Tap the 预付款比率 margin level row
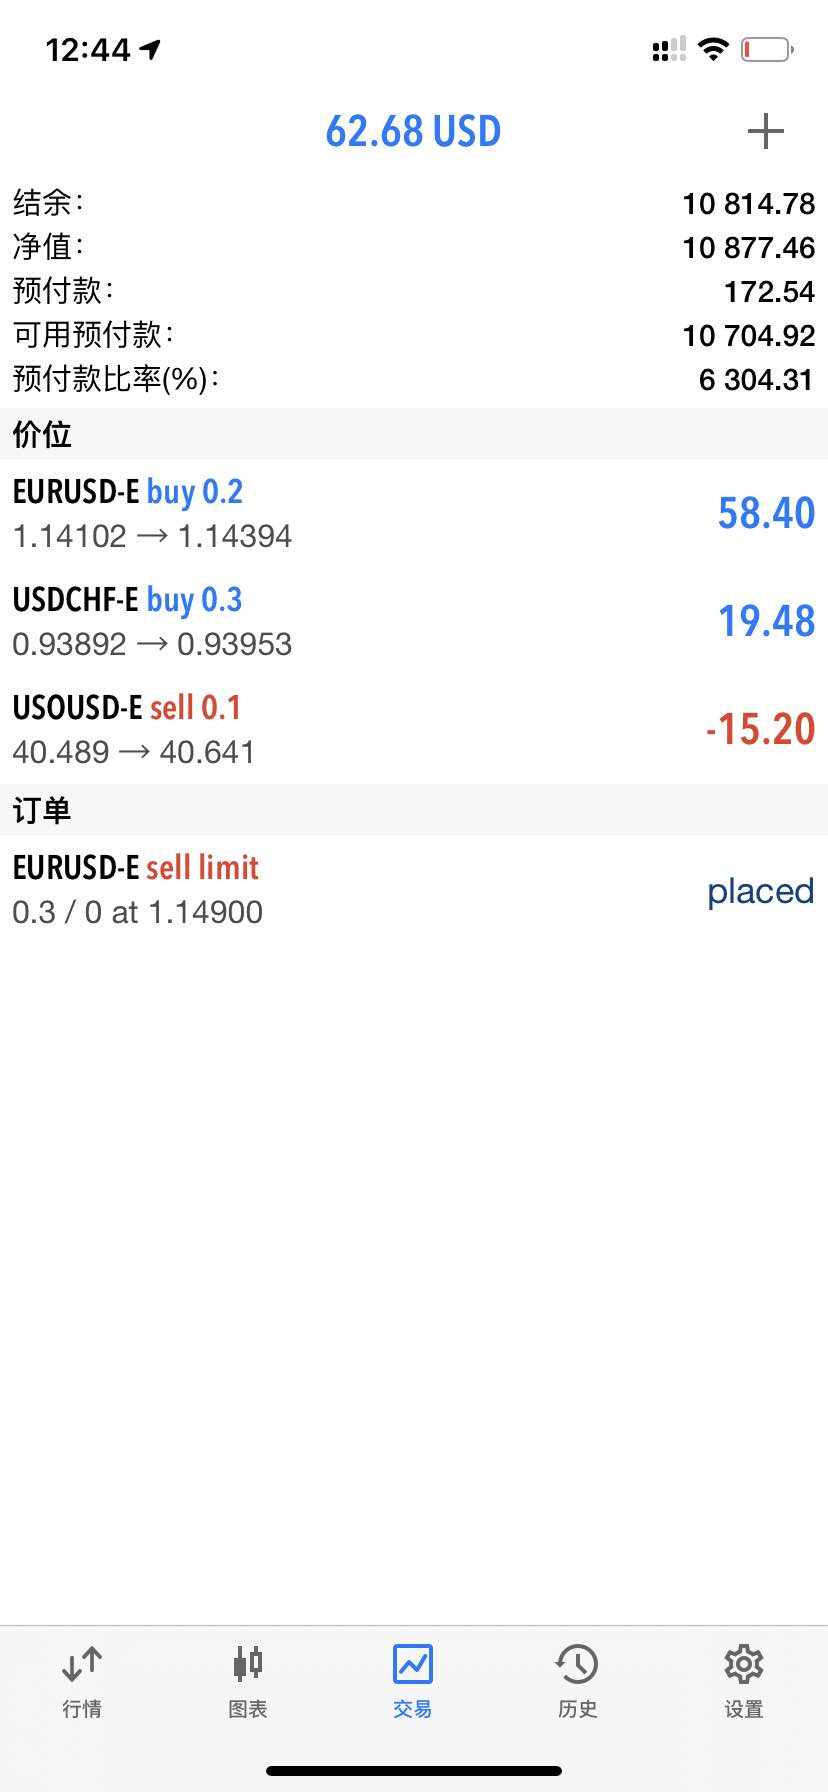This screenshot has width=828, height=1792. pos(414,379)
